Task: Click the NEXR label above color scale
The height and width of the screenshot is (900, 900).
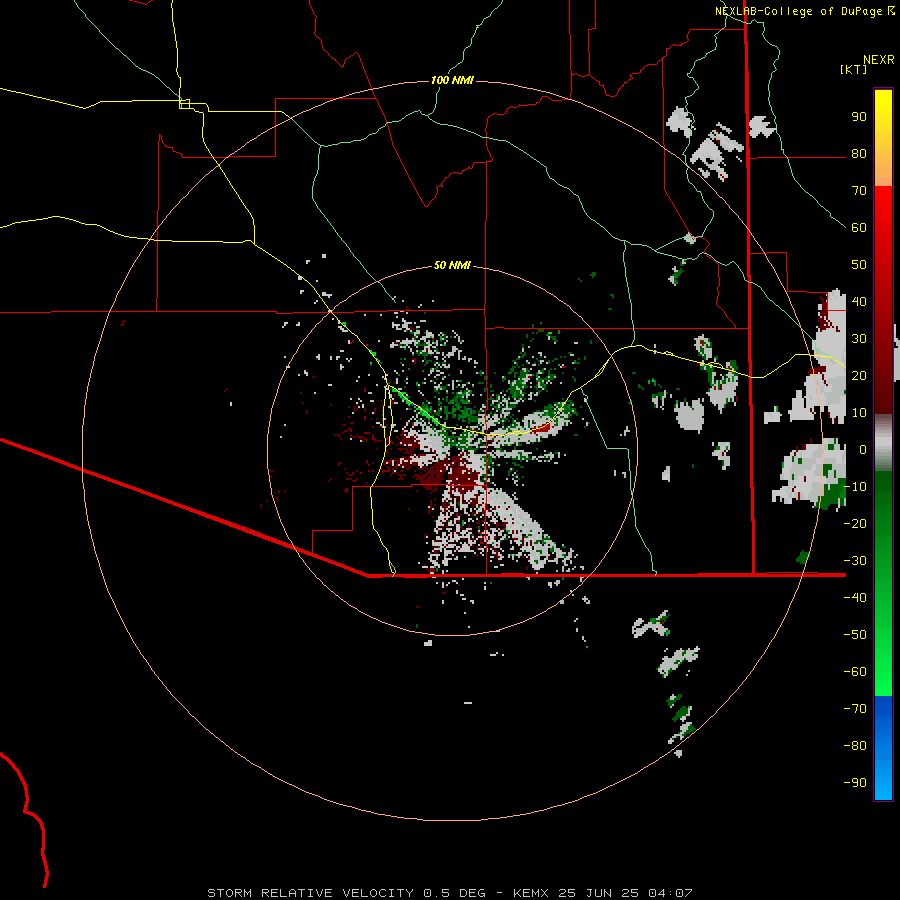Action: tap(879, 60)
